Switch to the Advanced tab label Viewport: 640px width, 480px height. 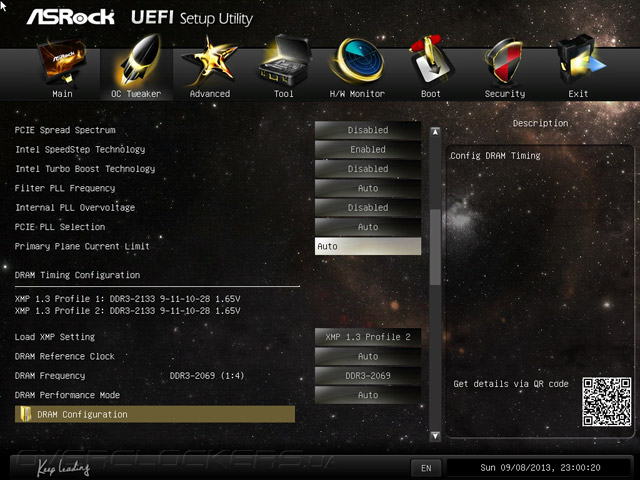210,94
